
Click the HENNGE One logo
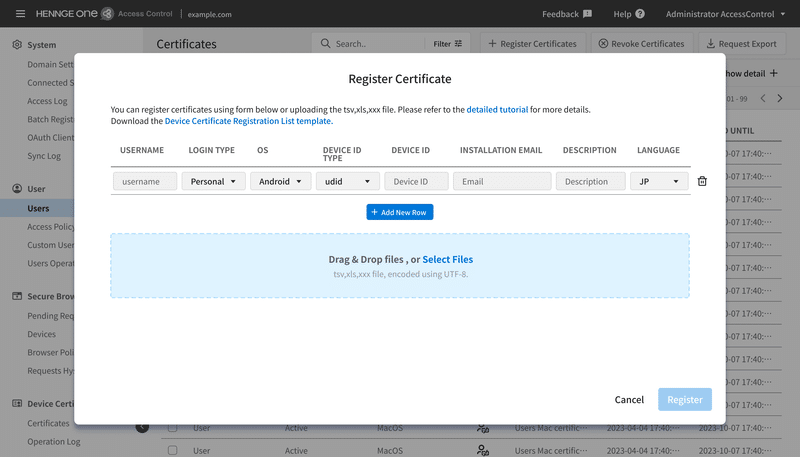[74, 14]
